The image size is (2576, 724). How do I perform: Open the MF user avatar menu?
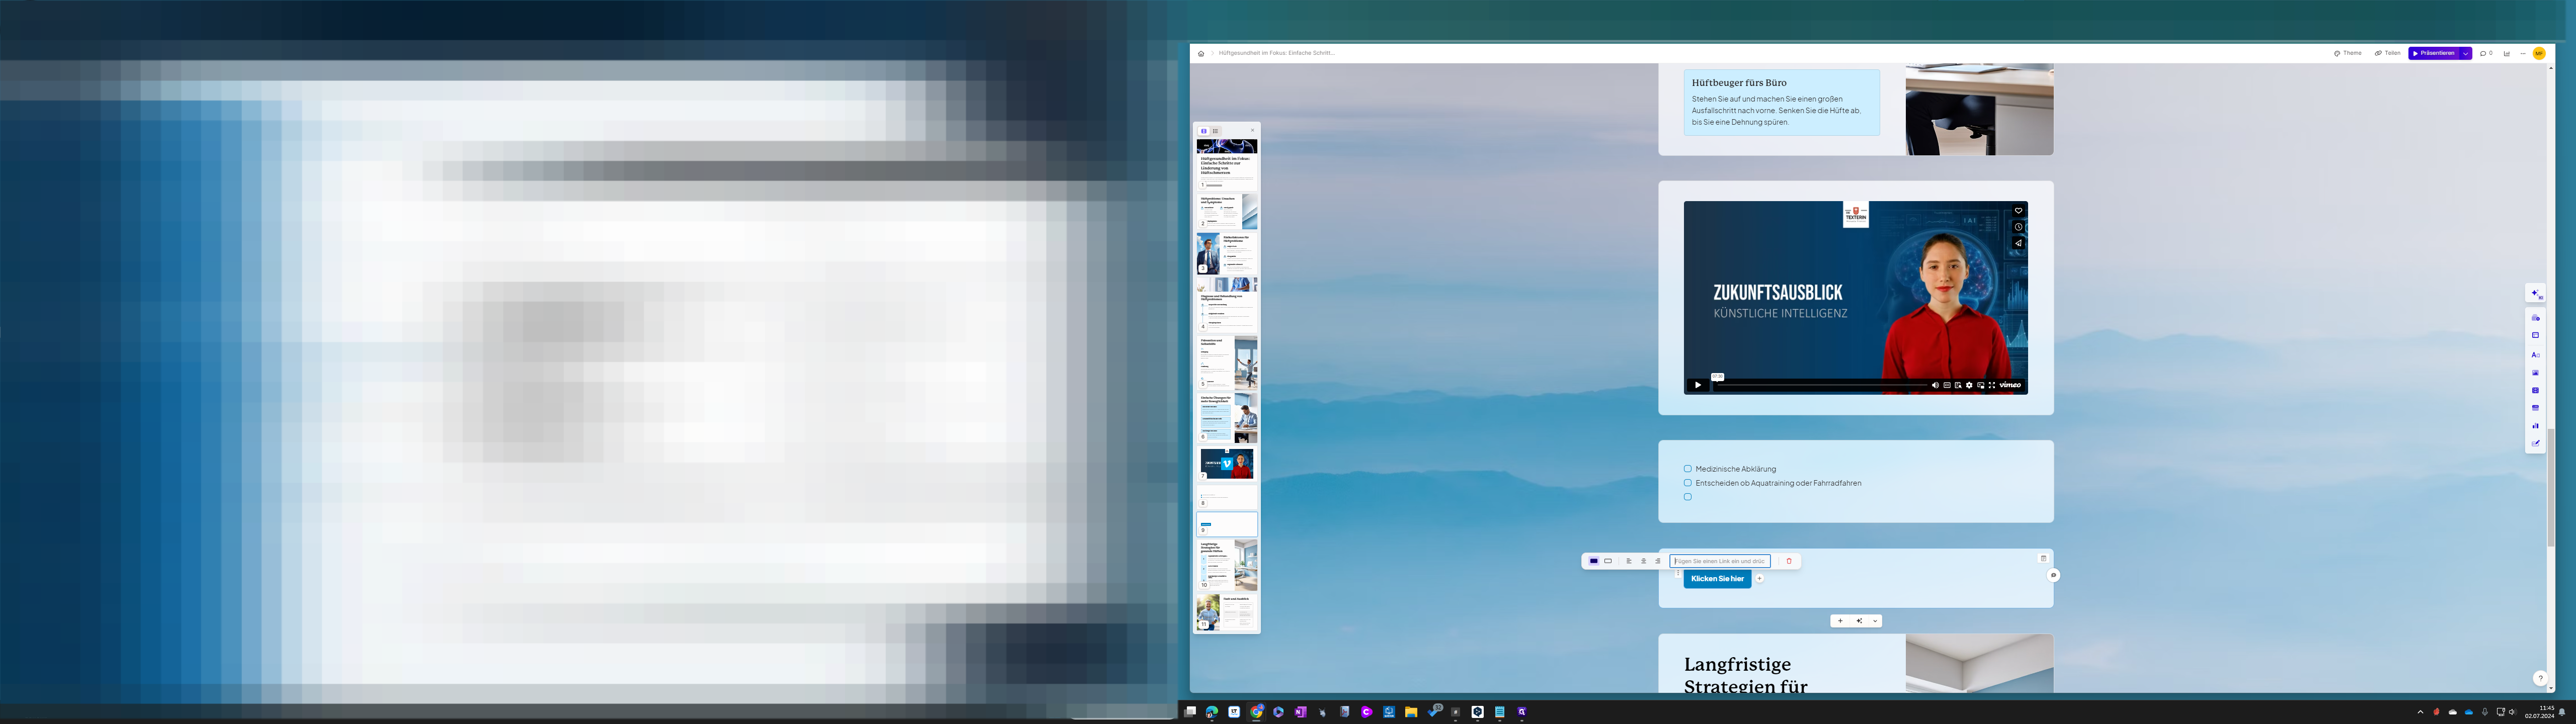[x=2539, y=54]
